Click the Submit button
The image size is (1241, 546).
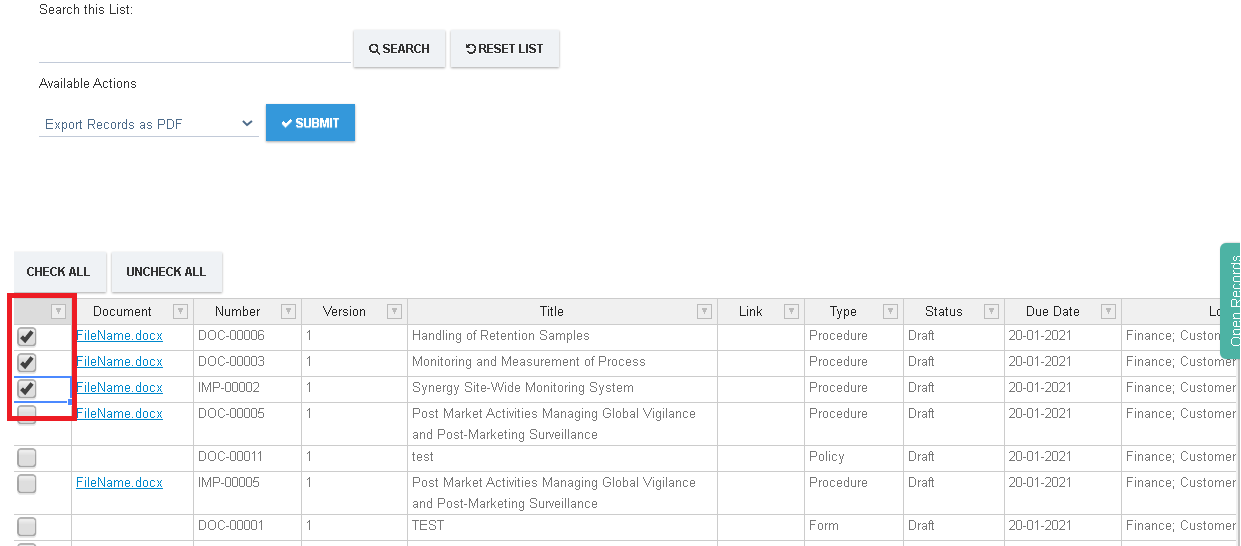point(310,123)
